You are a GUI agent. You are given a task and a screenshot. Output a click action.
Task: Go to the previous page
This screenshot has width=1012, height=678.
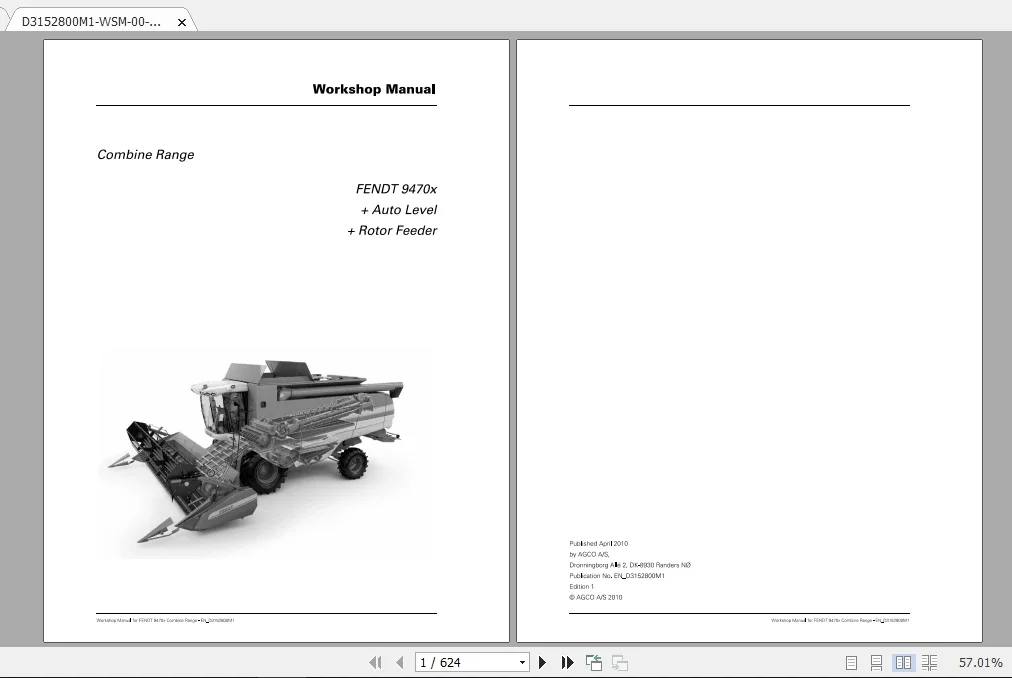pyautogui.click(x=400, y=663)
